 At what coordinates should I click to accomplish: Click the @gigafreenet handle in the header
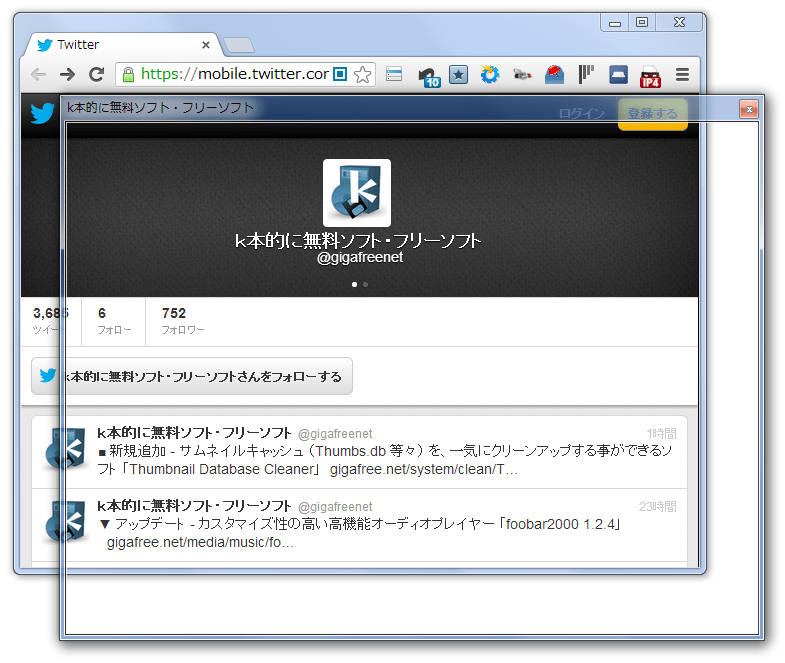[360, 257]
